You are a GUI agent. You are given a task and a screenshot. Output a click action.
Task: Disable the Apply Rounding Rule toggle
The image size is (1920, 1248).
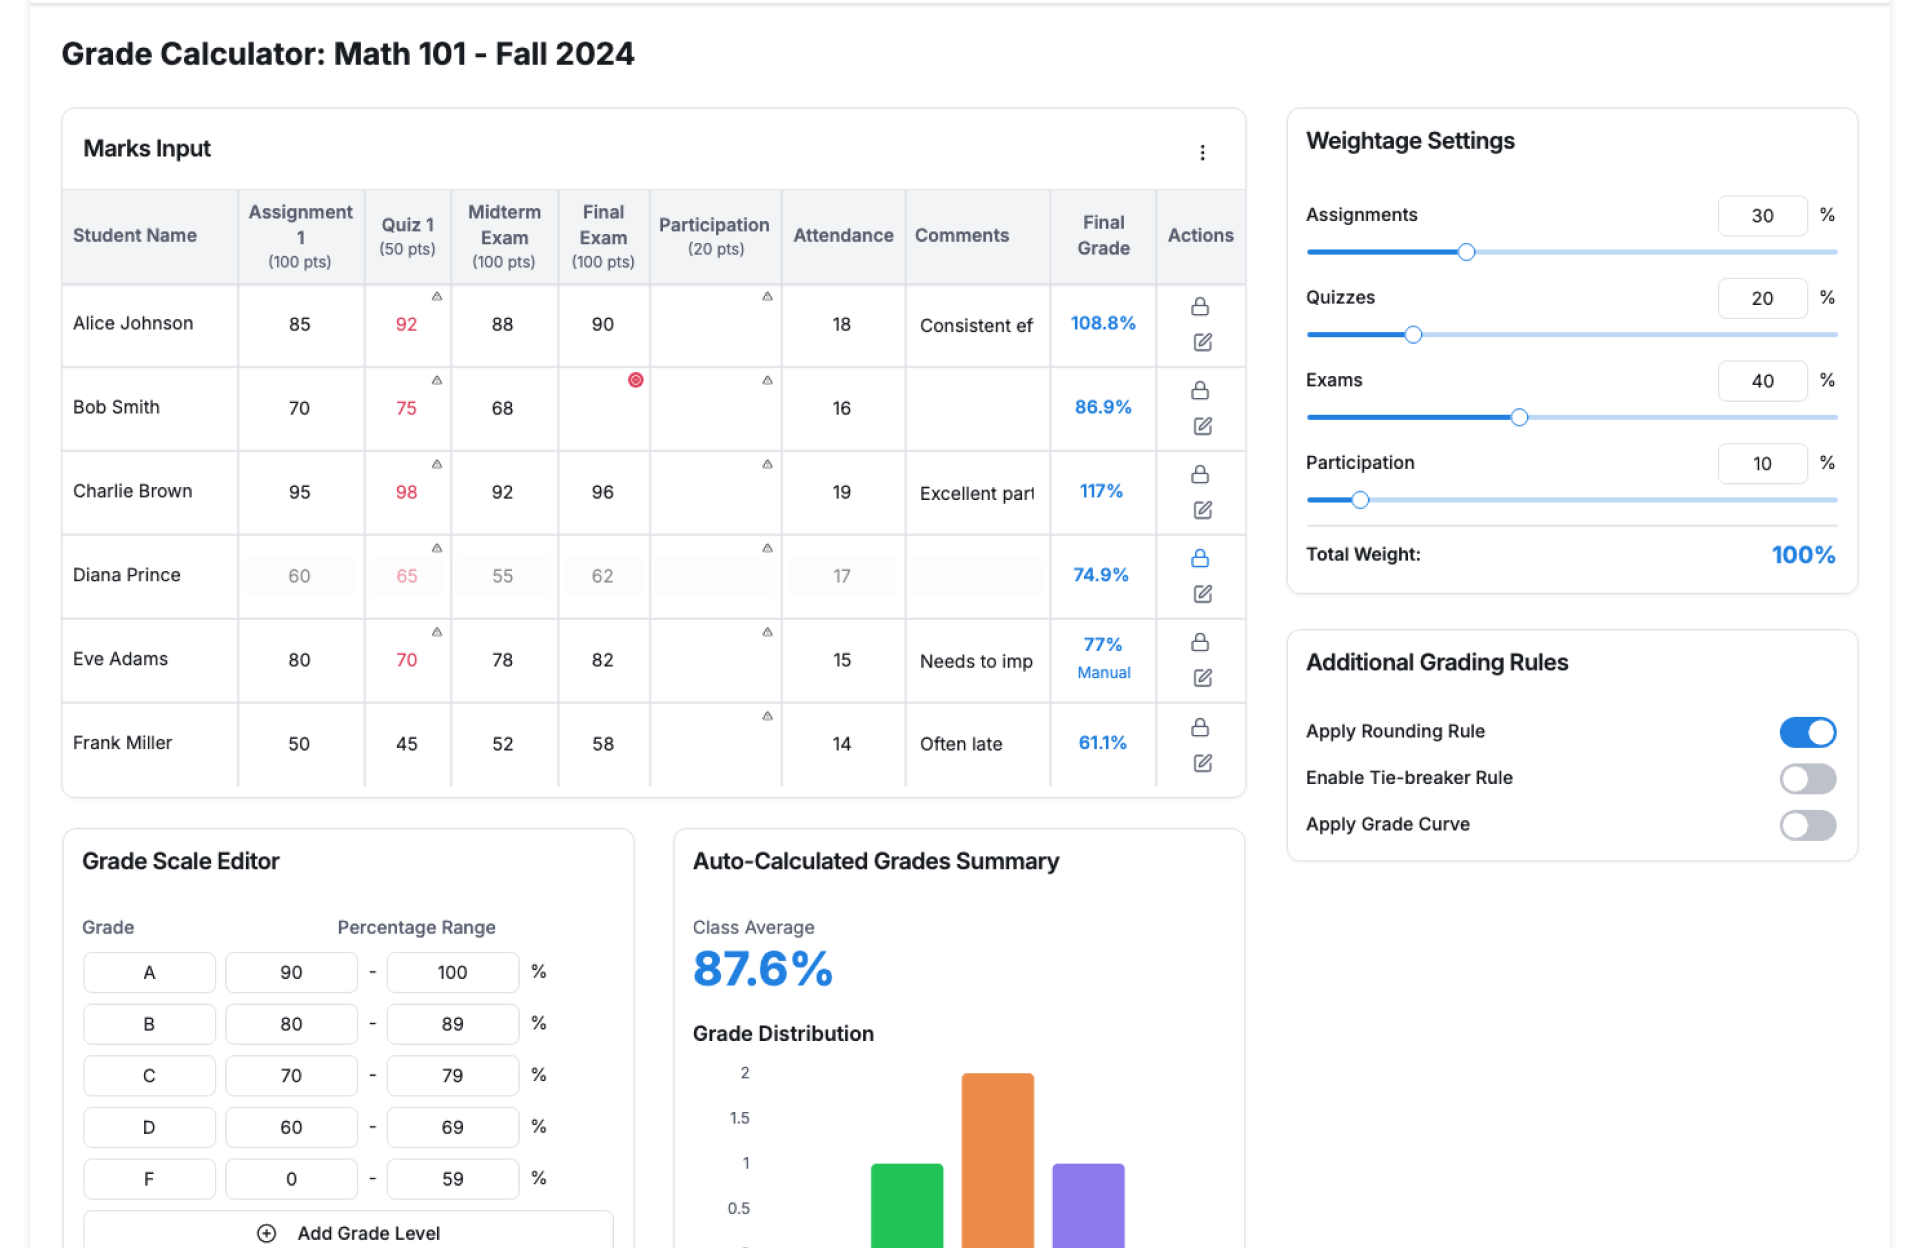(1807, 732)
